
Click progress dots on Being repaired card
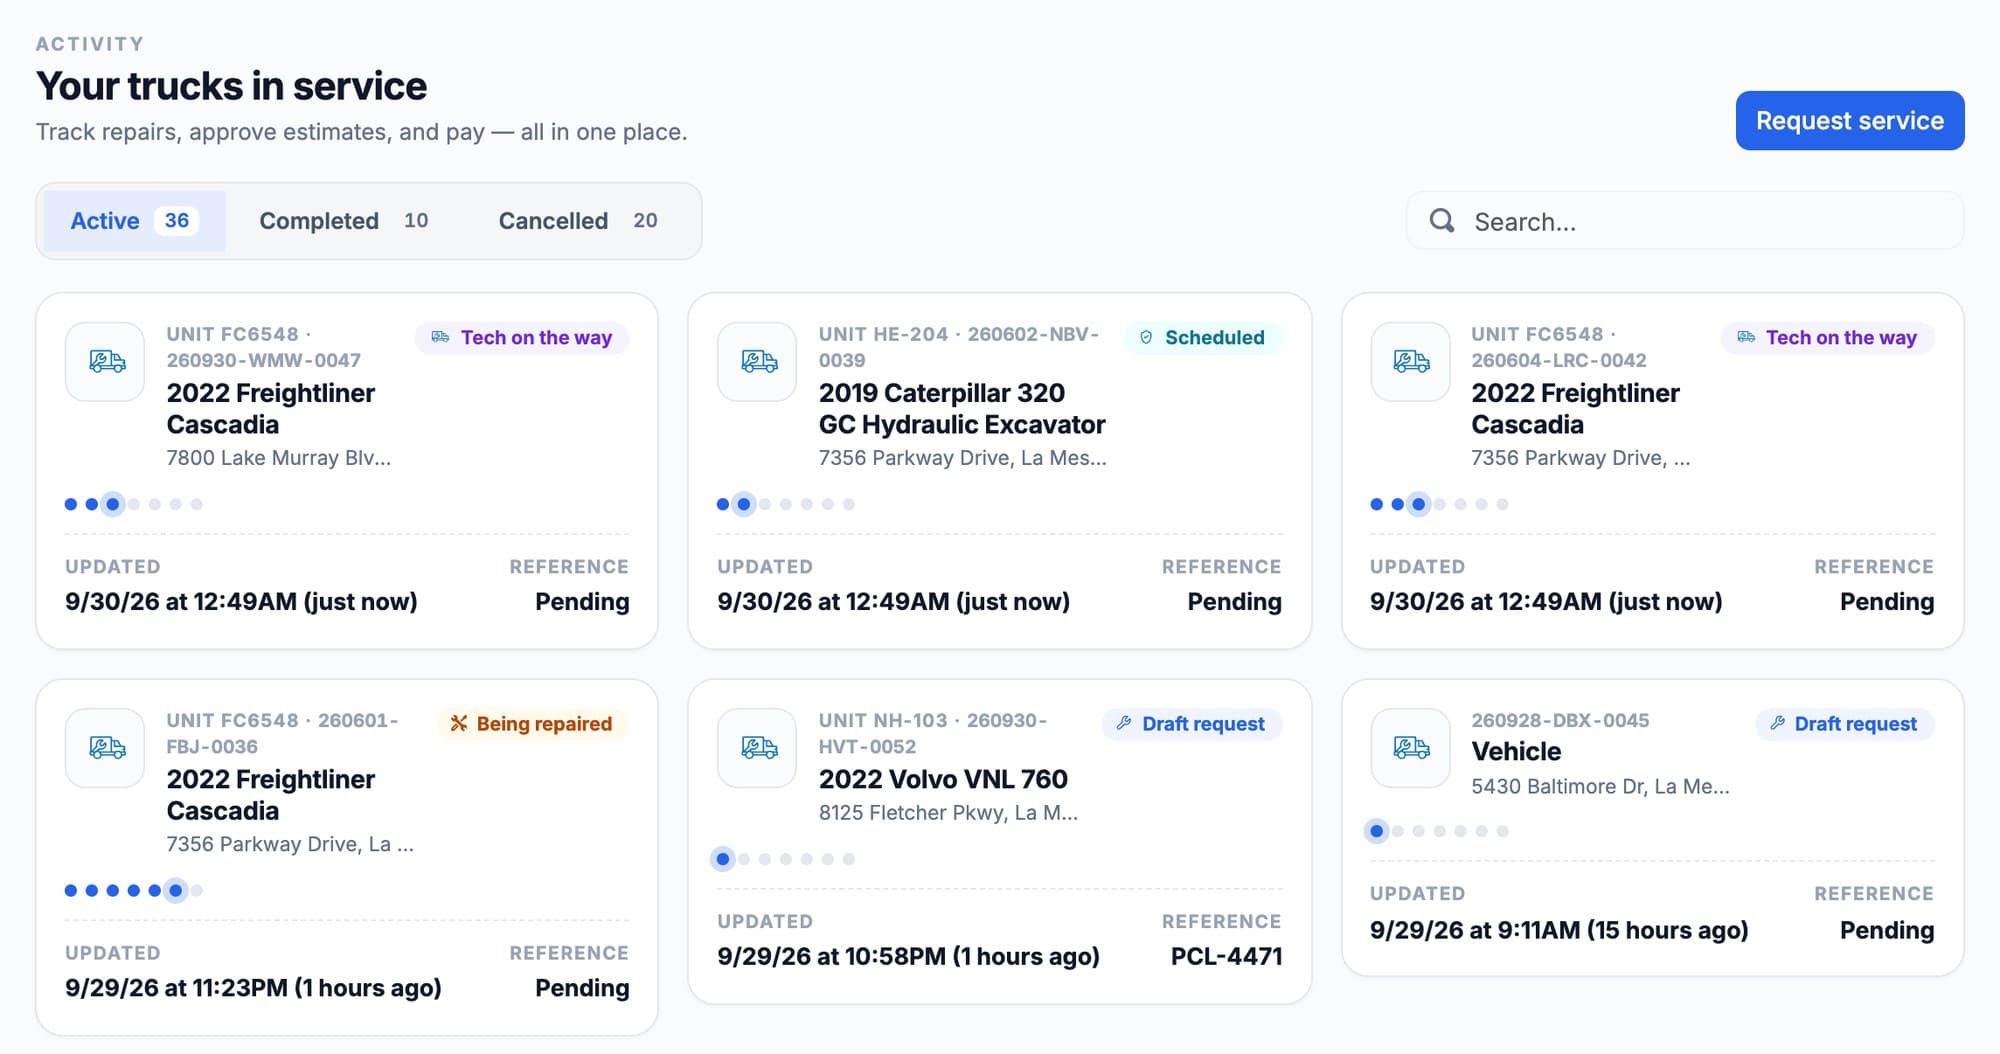click(x=134, y=890)
